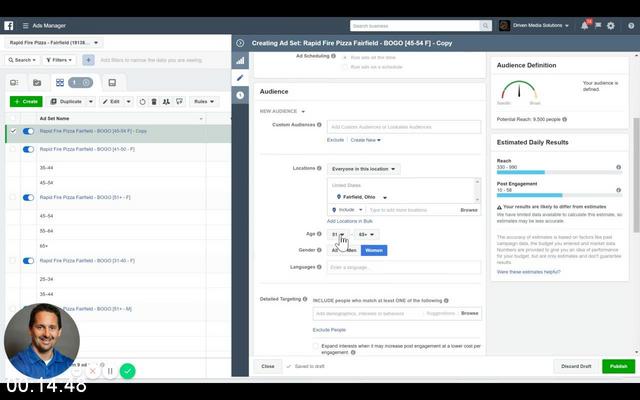Open the settings gear in top bar
This screenshot has width=640, height=400.
click(611, 25)
